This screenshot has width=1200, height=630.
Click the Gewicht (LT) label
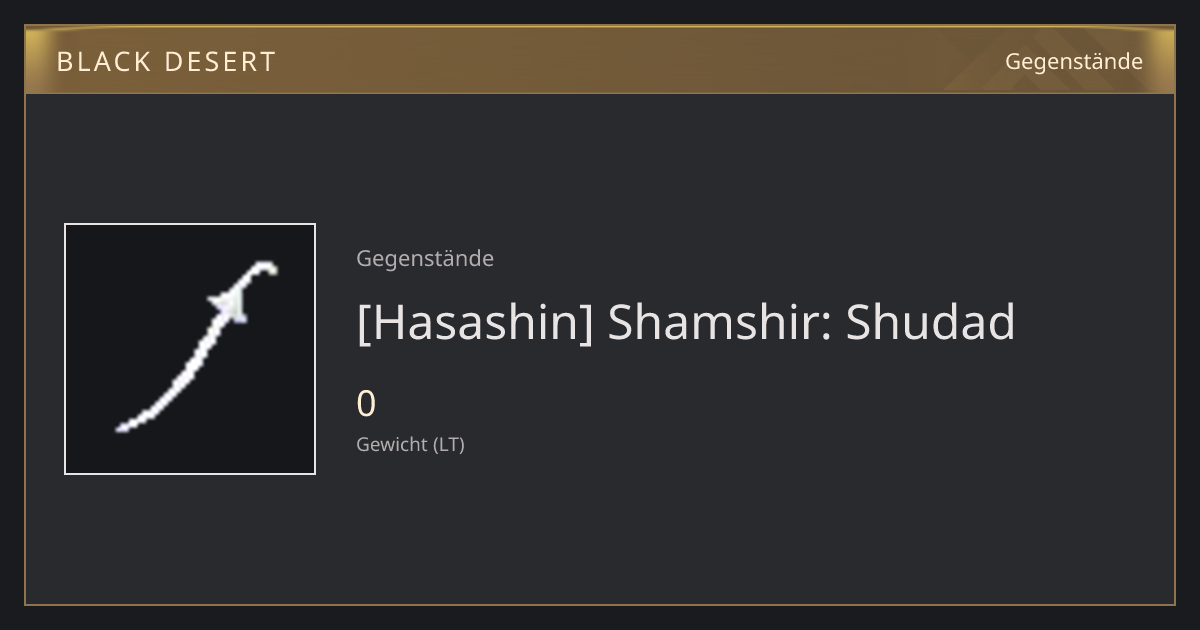coord(410,445)
